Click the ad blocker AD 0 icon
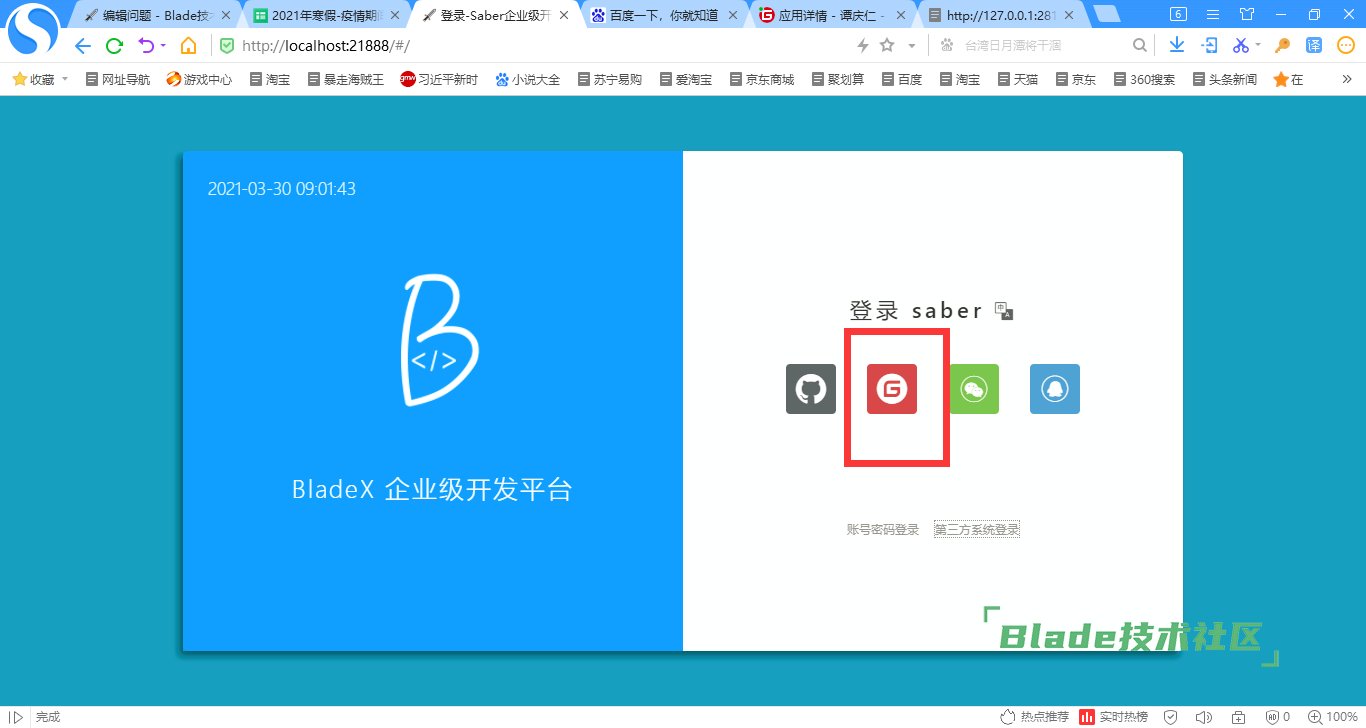The height and width of the screenshot is (728, 1366). 1278,717
